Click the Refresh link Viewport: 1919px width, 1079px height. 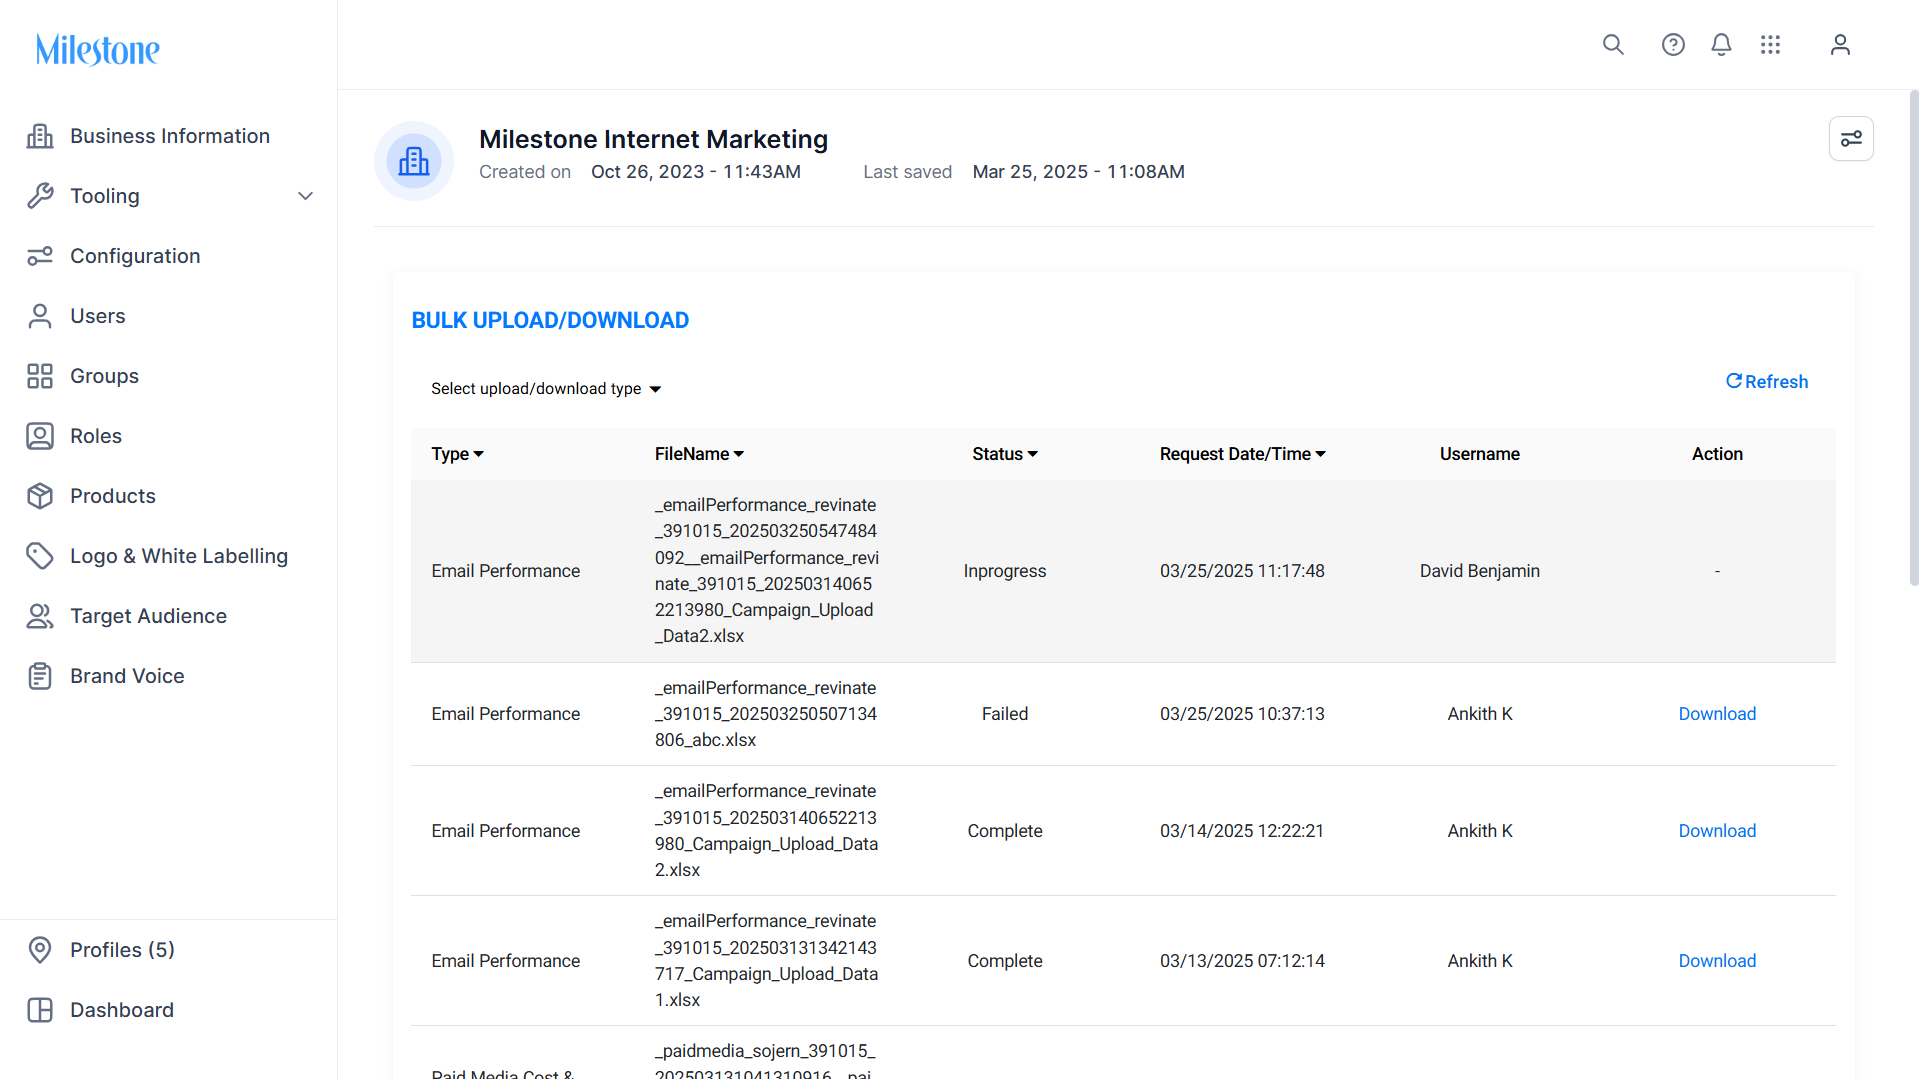(x=1767, y=382)
